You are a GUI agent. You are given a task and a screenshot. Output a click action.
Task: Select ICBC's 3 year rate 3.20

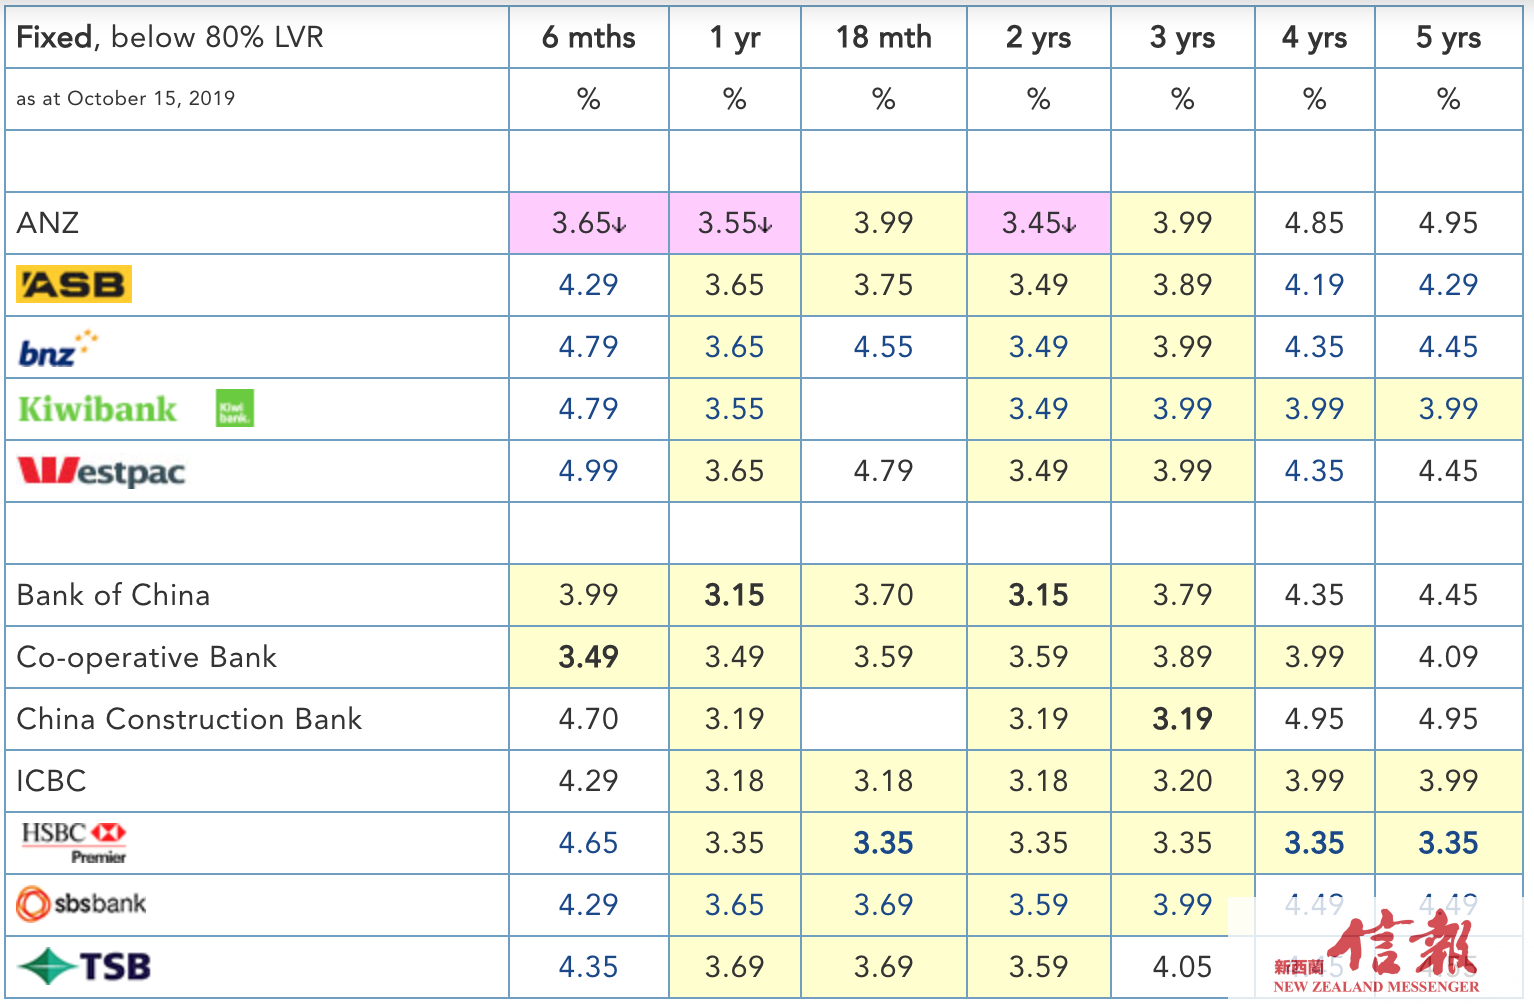tap(1183, 781)
